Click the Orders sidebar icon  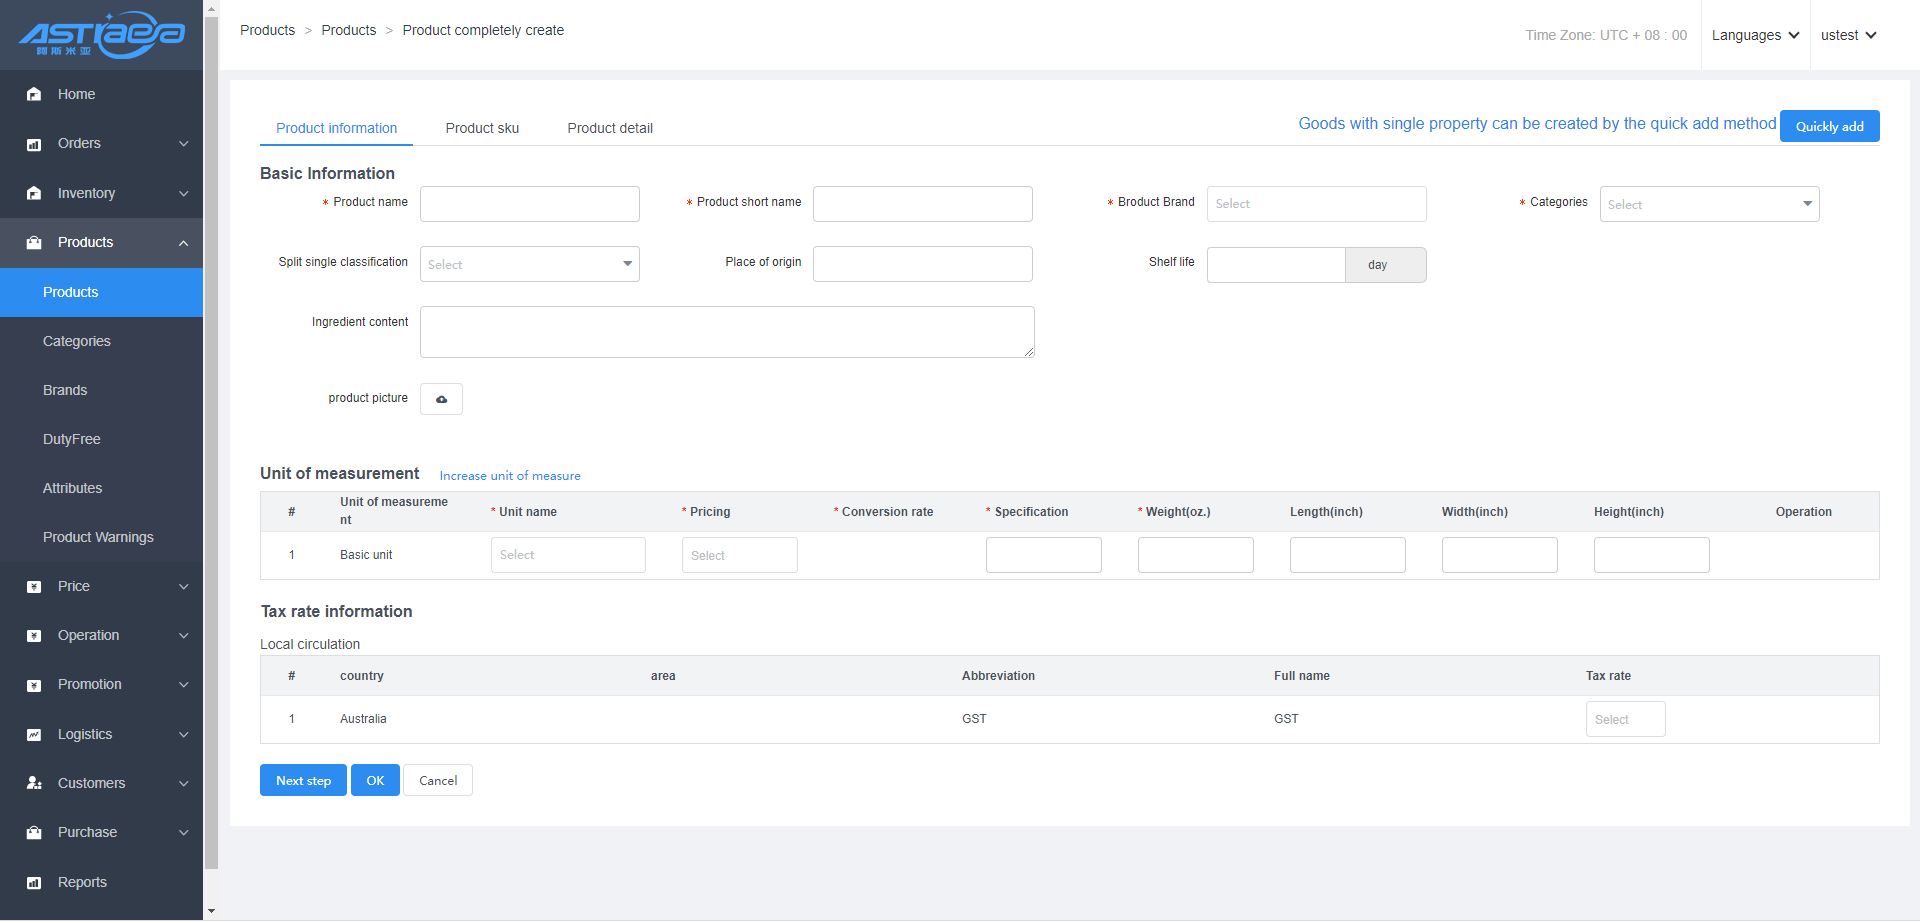coord(34,144)
